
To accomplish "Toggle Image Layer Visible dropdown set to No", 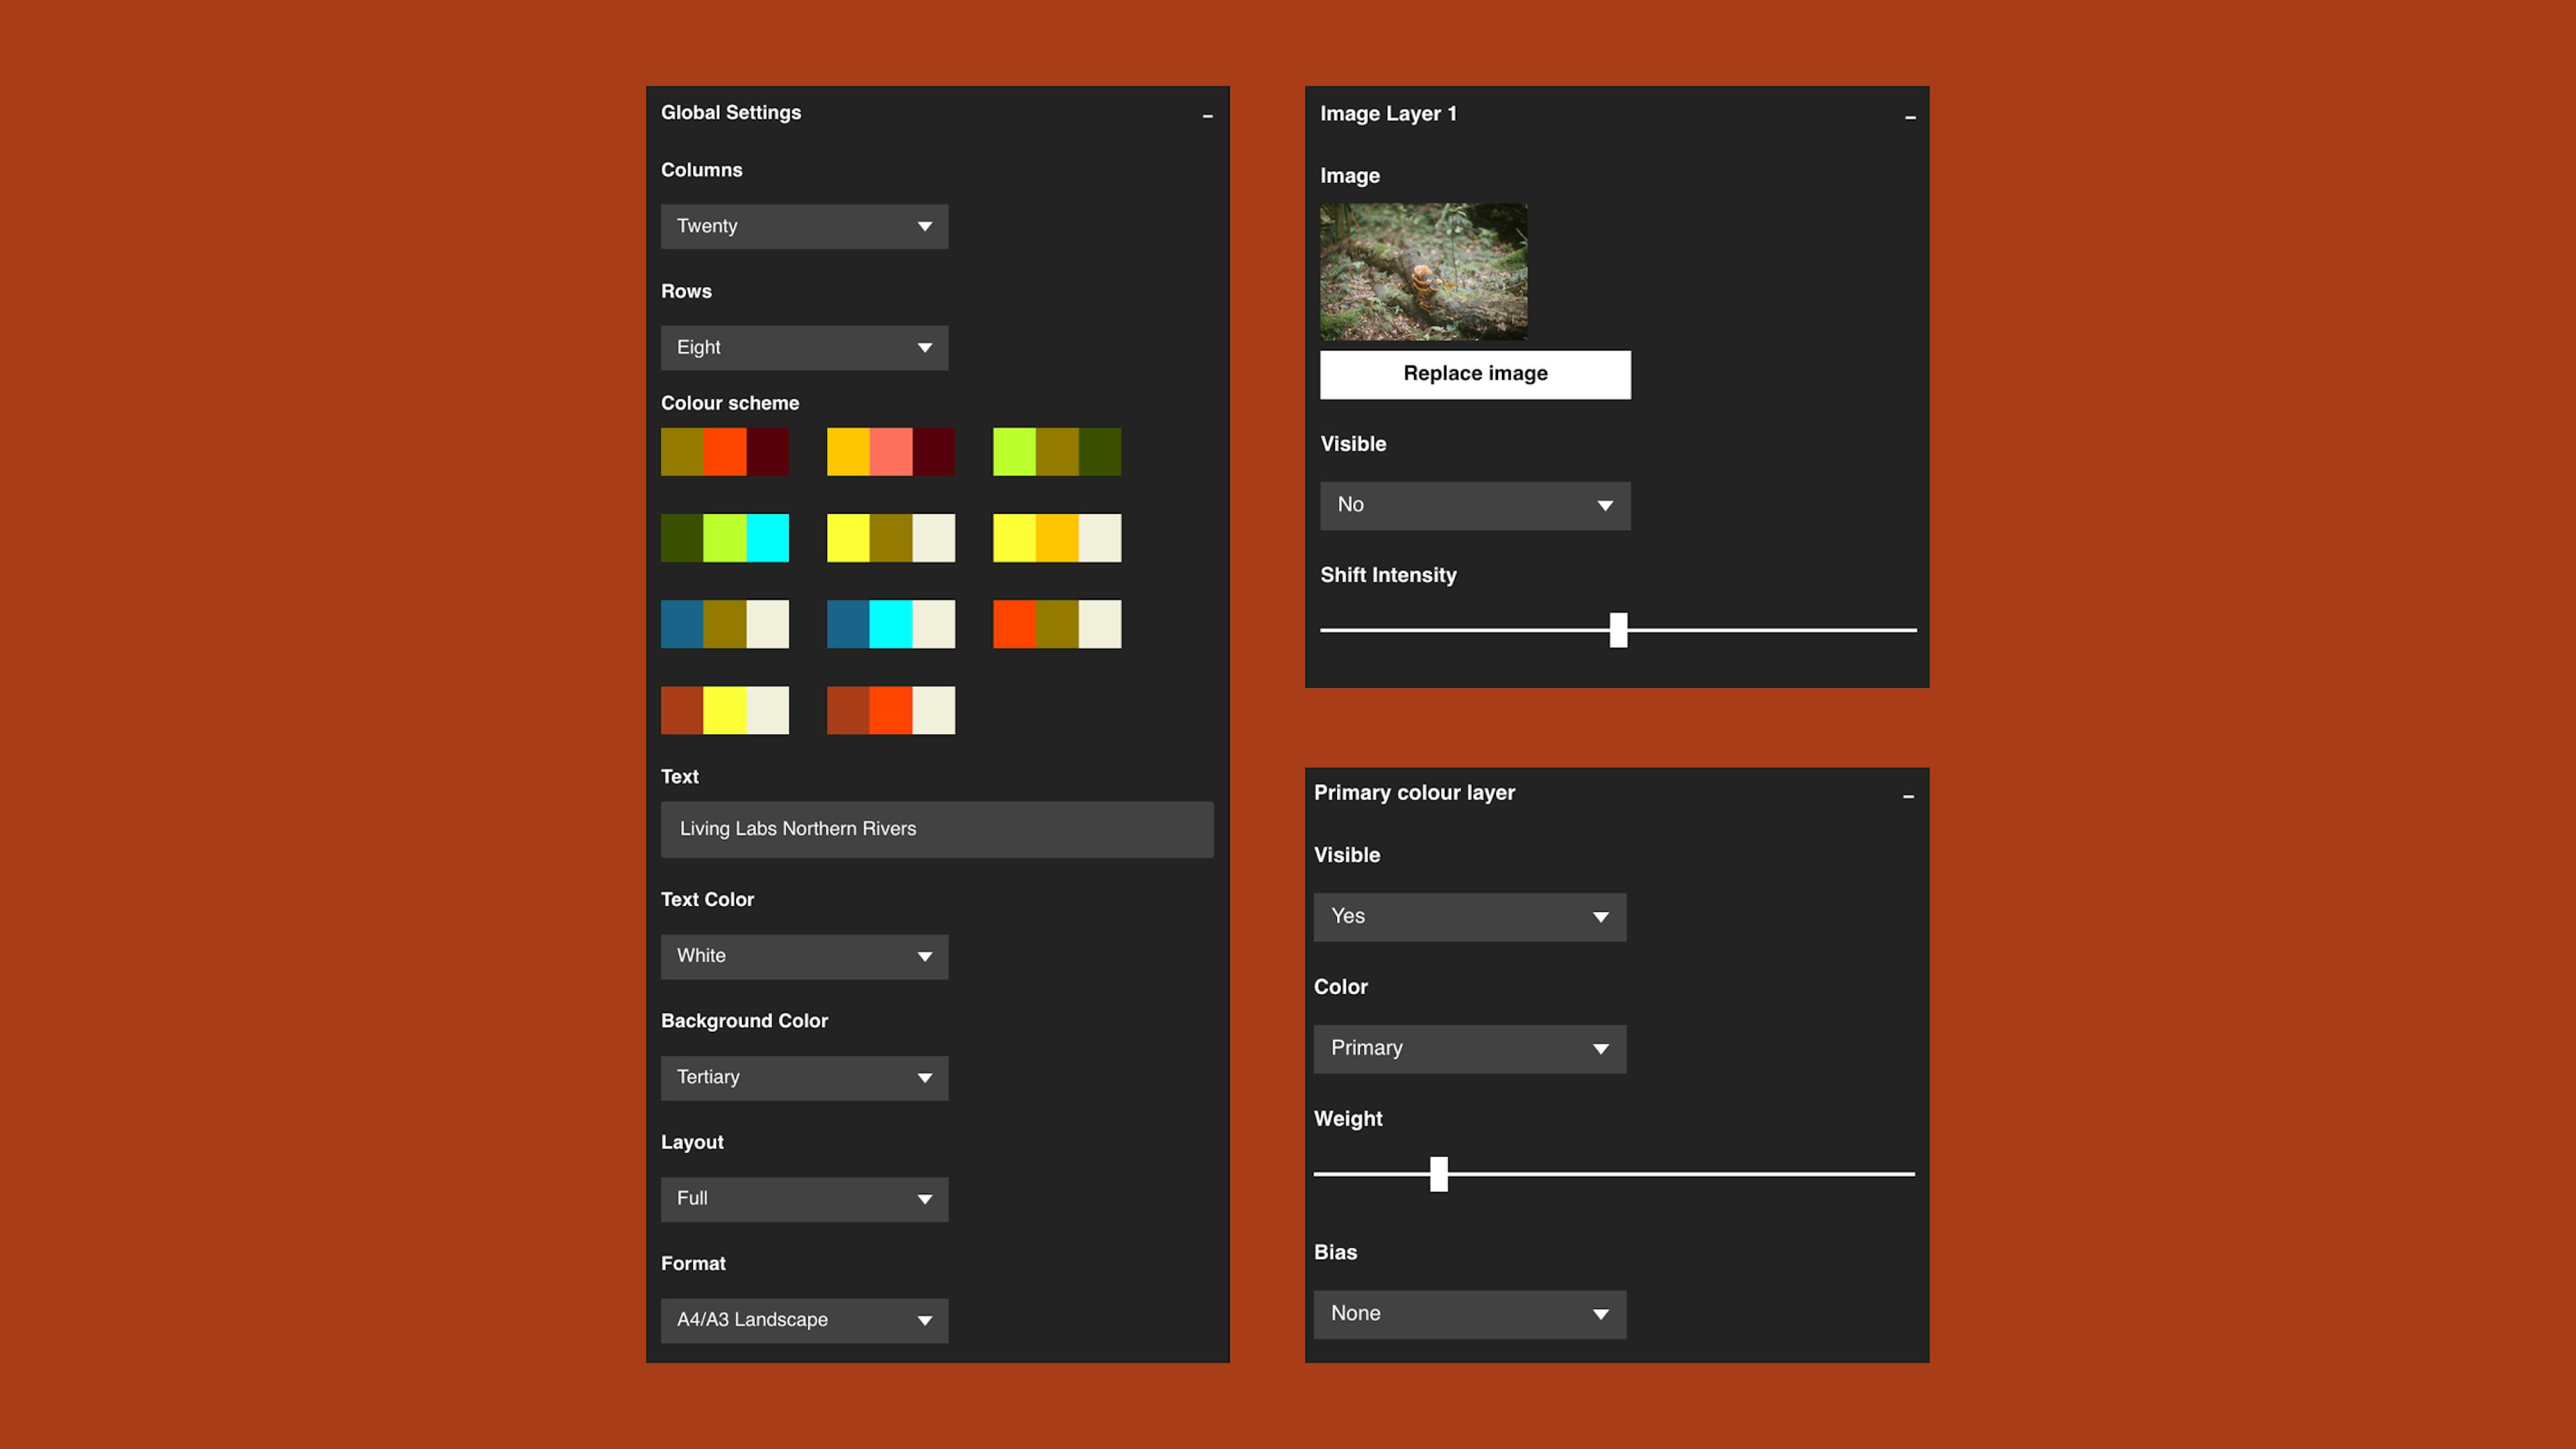I will 1474,505.
